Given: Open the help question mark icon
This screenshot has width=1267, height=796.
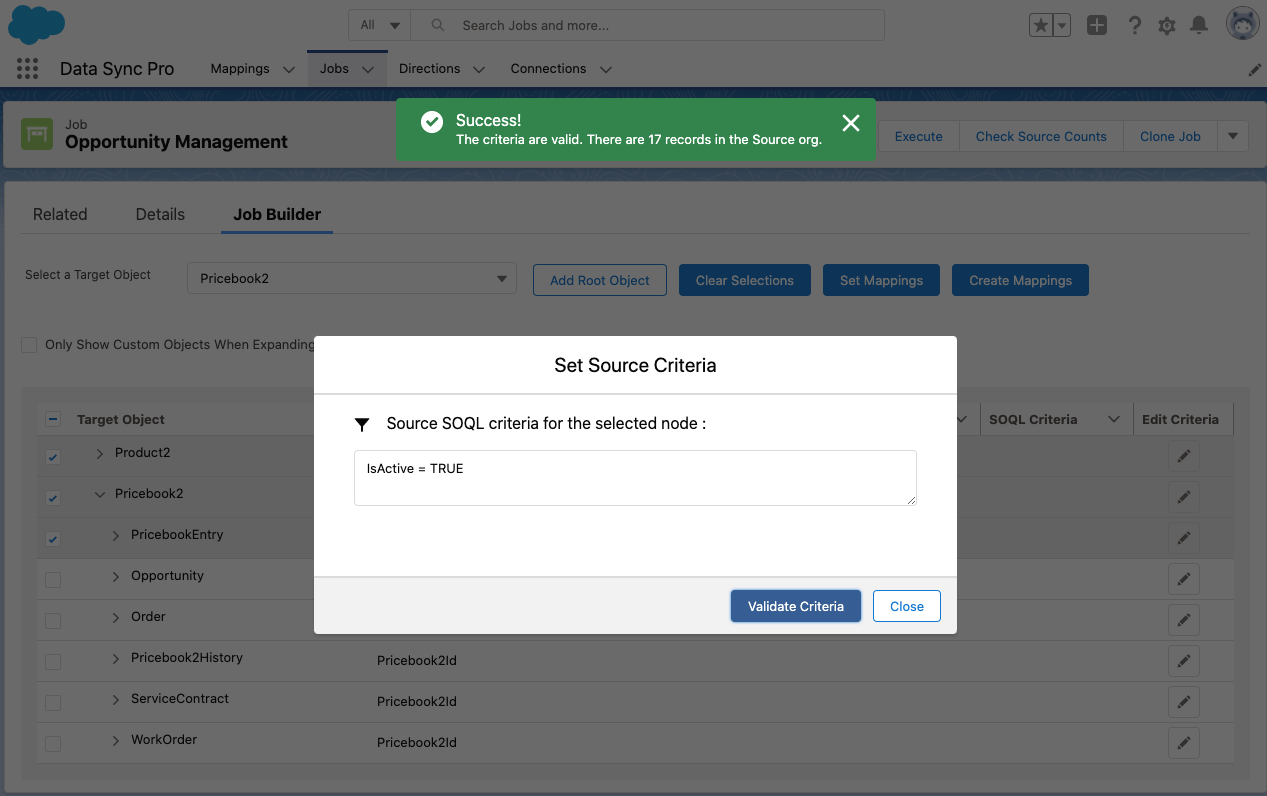Looking at the screenshot, I should 1135,26.
